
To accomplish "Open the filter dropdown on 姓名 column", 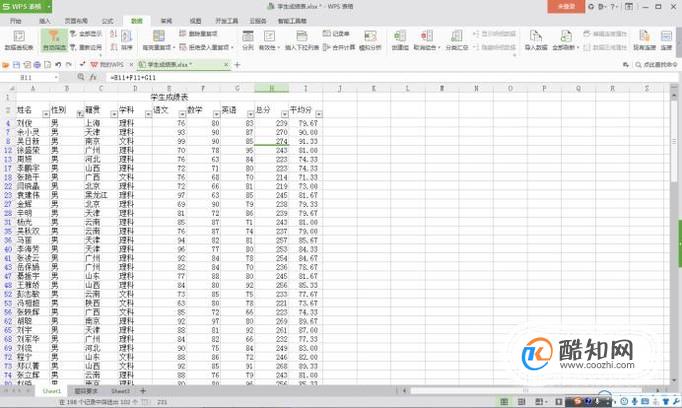I will point(46,114).
